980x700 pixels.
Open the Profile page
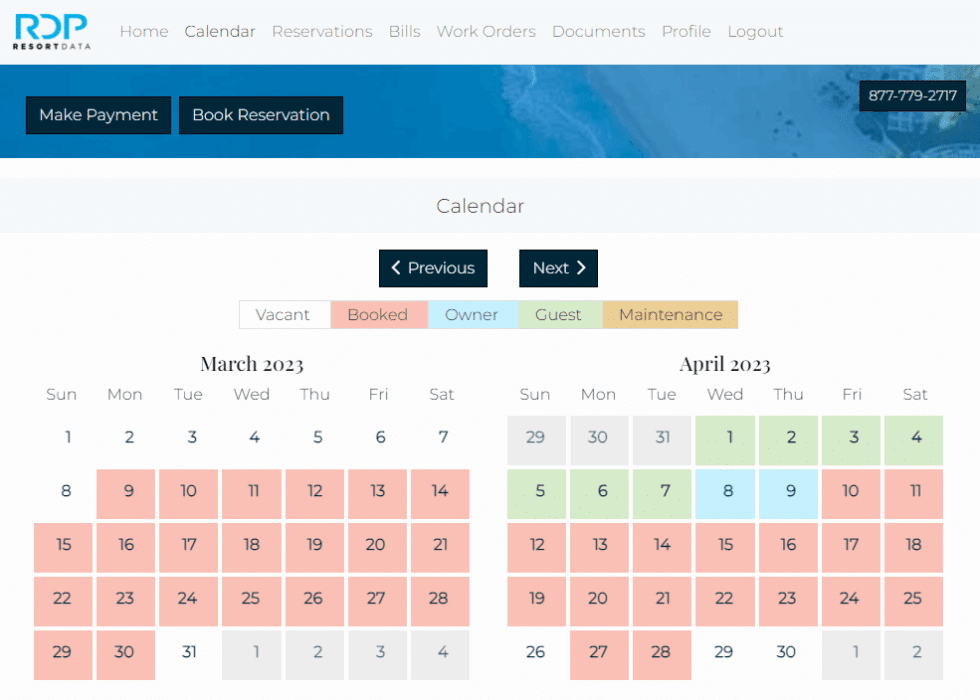point(686,31)
